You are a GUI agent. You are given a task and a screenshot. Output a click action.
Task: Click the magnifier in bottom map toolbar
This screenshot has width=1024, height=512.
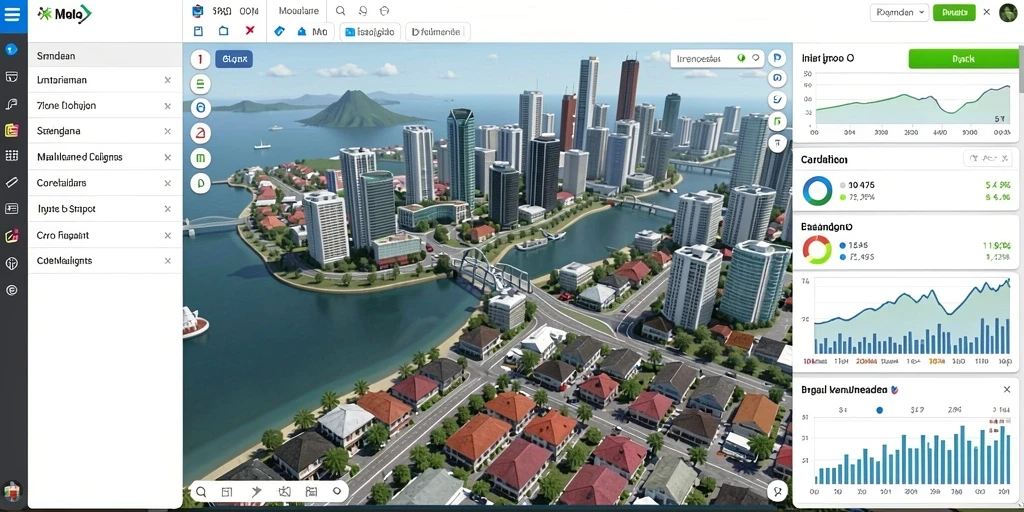click(201, 492)
